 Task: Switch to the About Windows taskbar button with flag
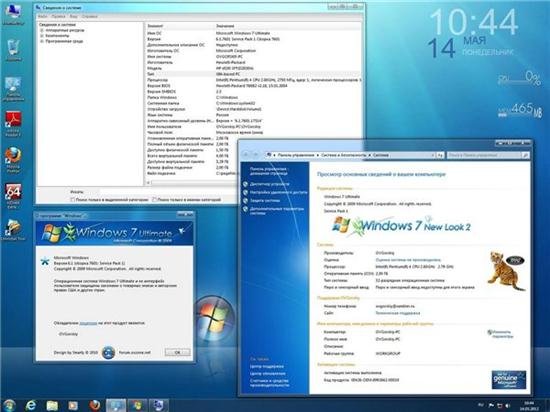pyautogui.click(x=138, y=405)
